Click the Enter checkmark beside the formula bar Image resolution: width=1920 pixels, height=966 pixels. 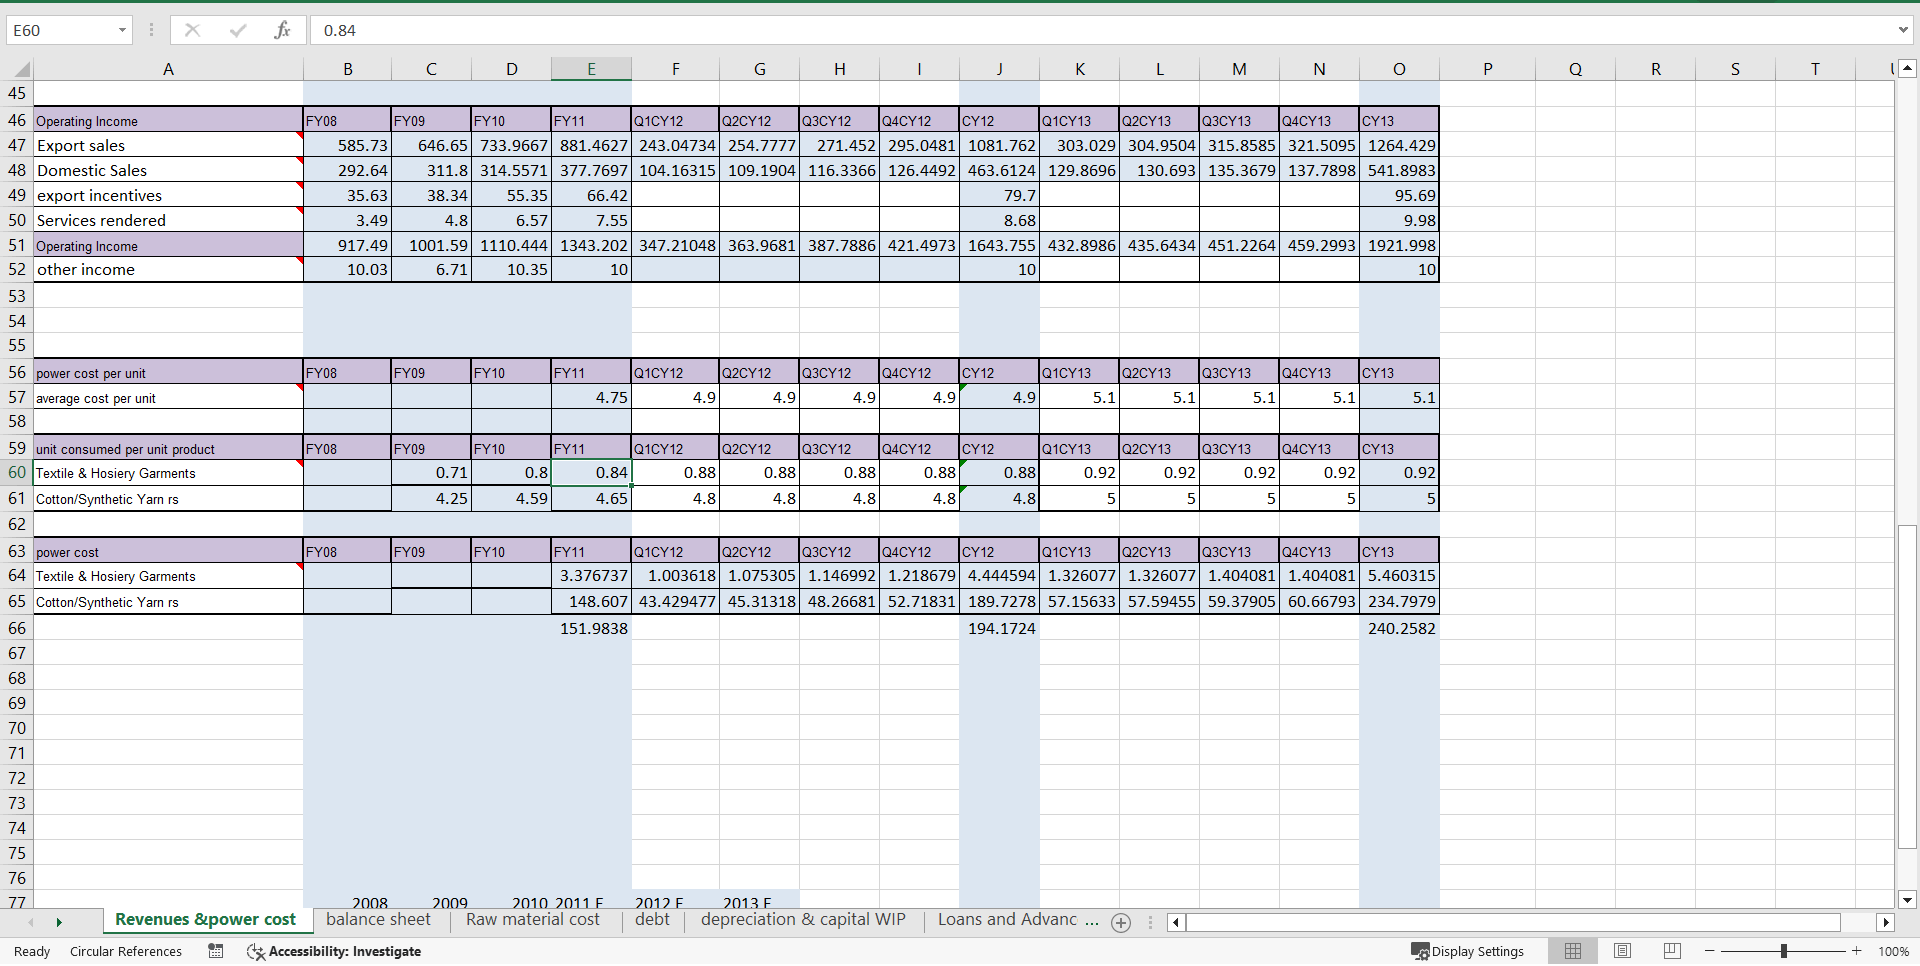tap(238, 30)
